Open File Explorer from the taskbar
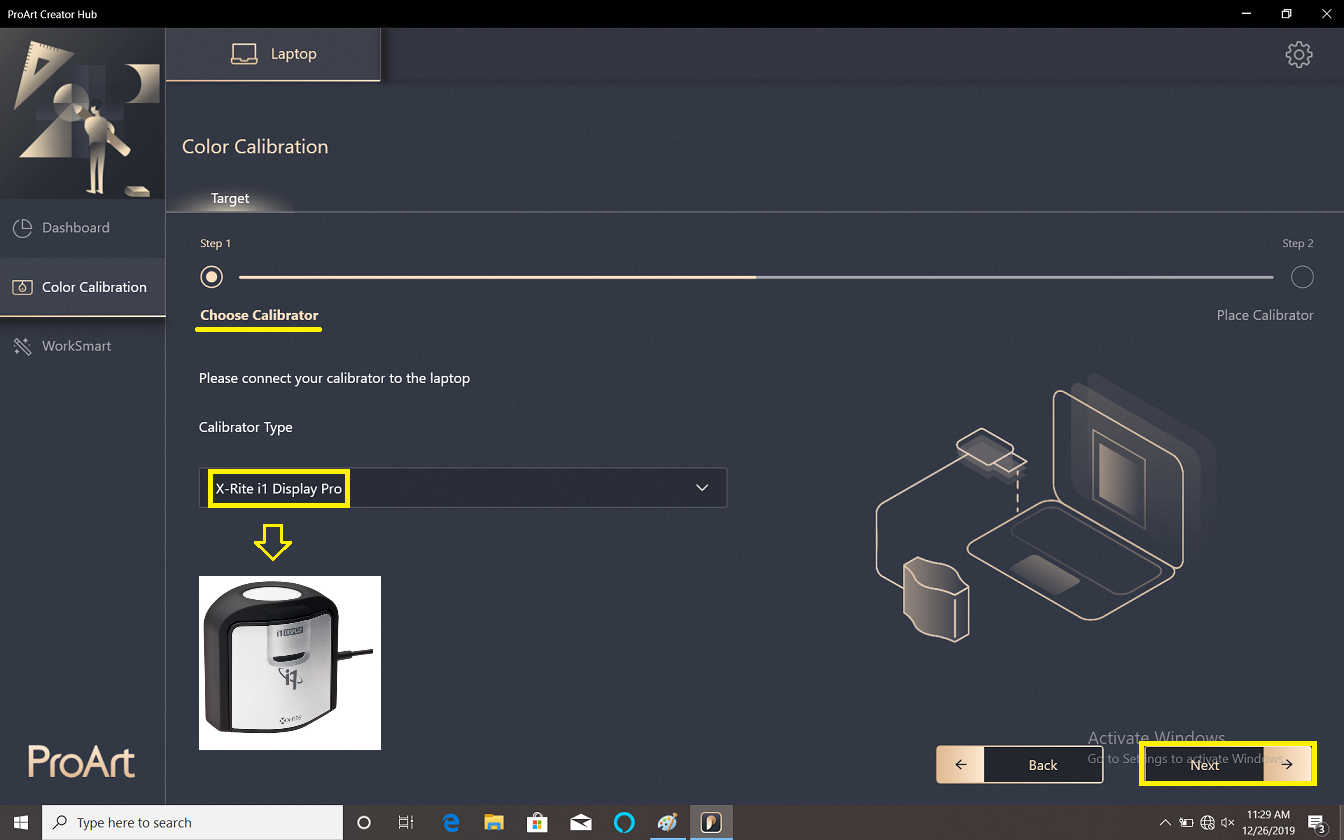This screenshot has height=840, width=1344. [494, 823]
